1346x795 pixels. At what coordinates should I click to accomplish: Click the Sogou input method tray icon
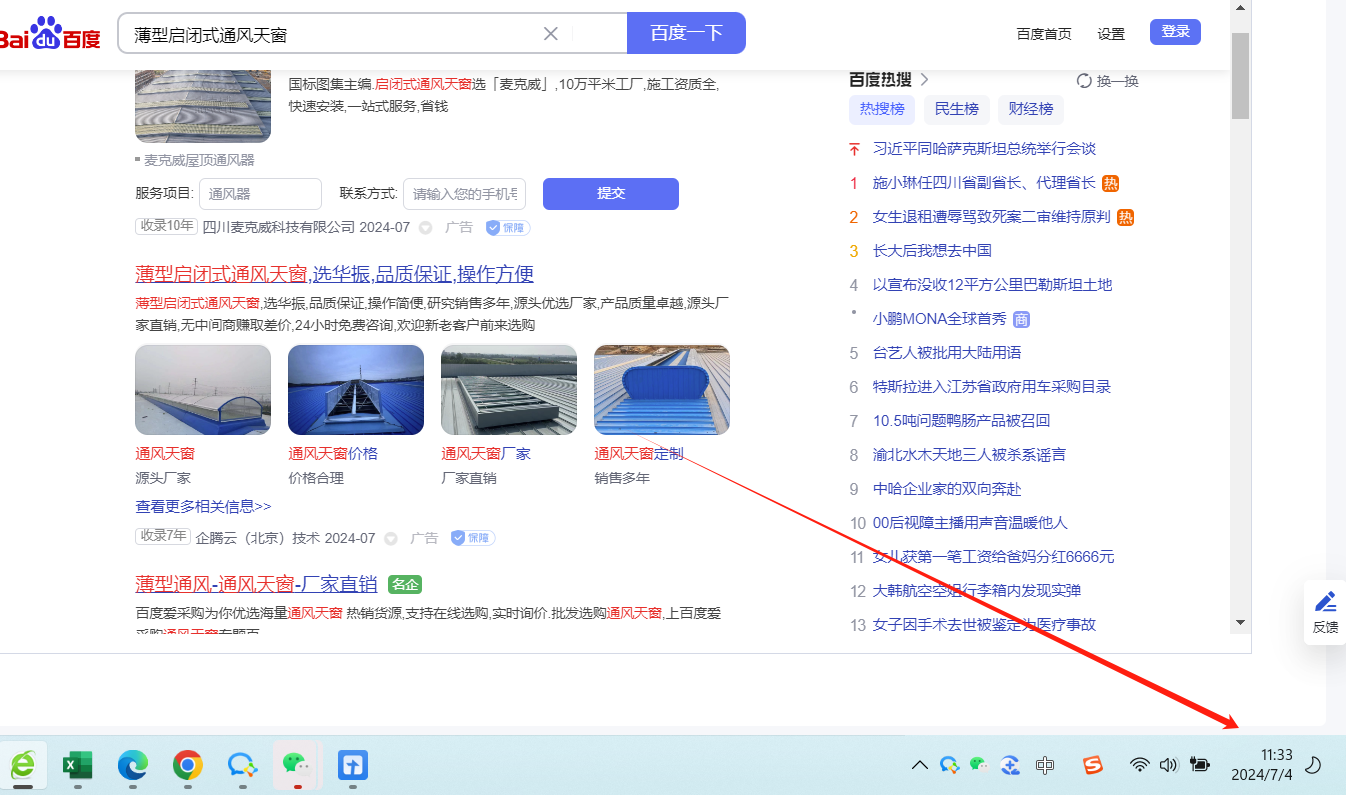pyautogui.click(x=1093, y=765)
